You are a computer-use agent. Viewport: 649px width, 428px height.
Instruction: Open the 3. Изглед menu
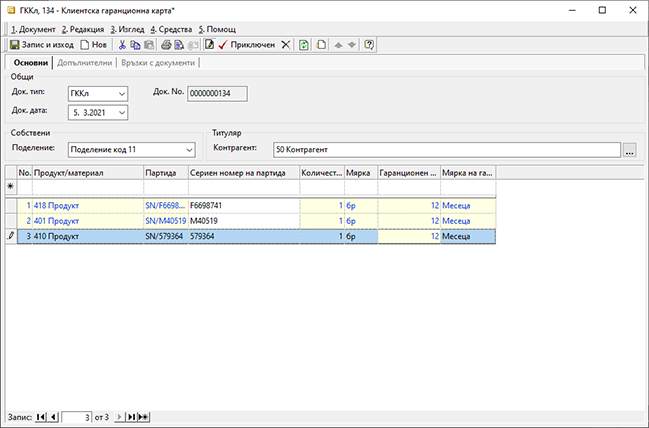(127, 29)
